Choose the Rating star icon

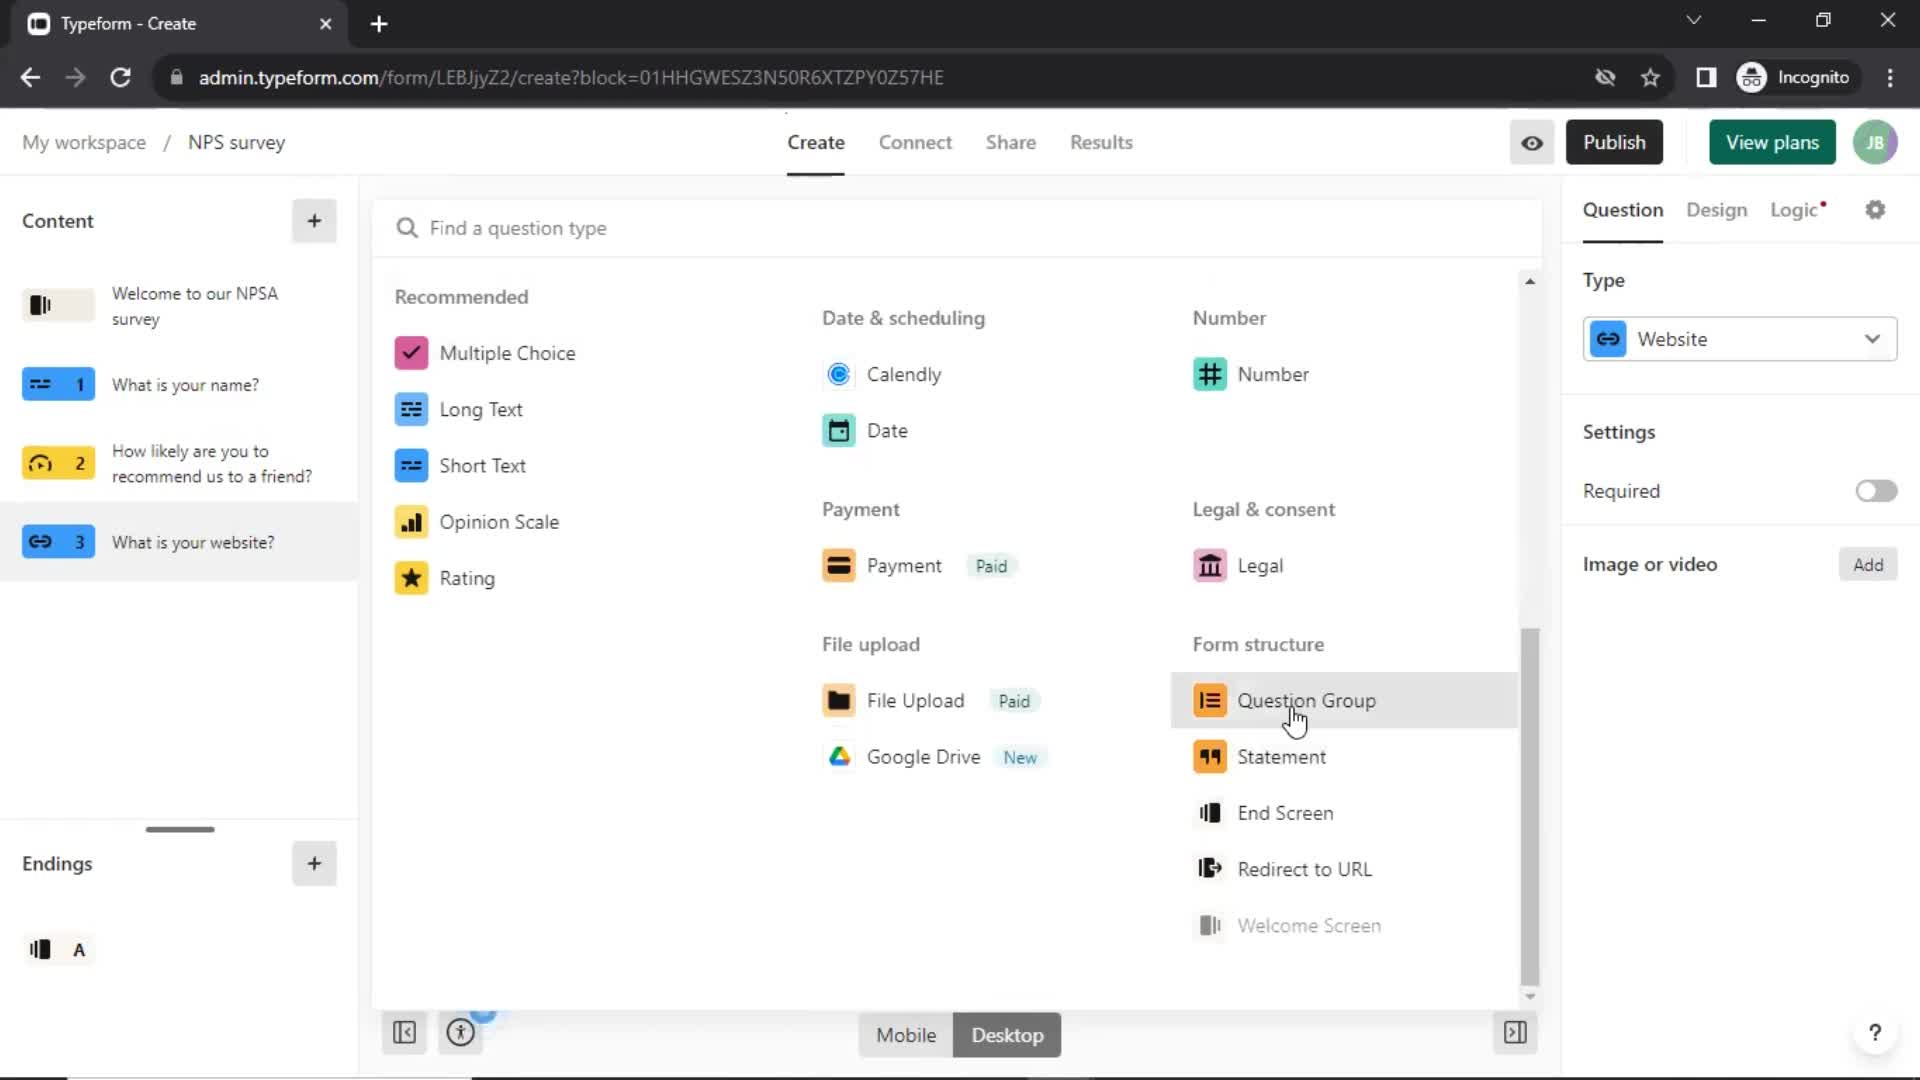(411, 578)
